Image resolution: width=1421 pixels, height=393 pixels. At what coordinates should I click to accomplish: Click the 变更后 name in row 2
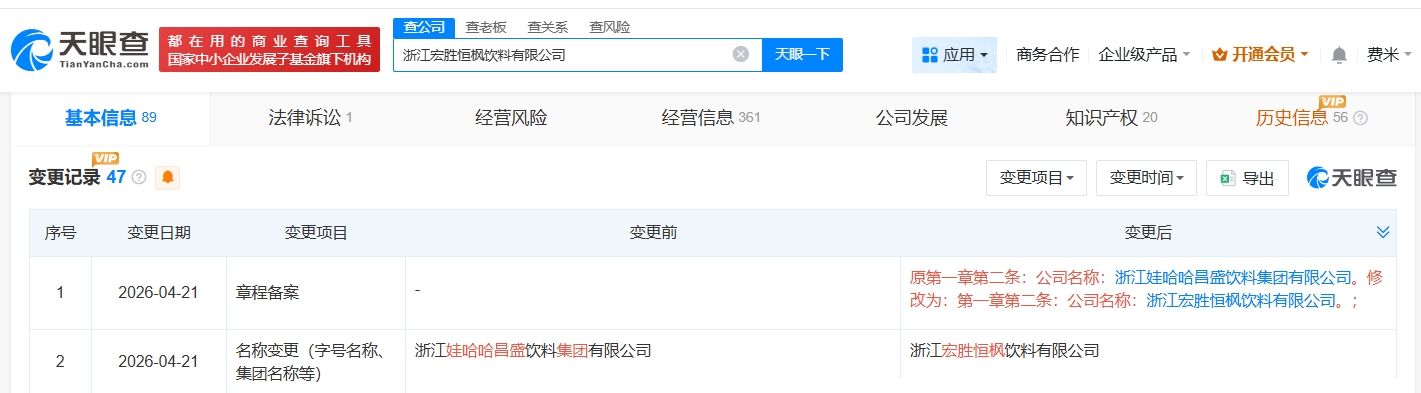(1004, 351)
